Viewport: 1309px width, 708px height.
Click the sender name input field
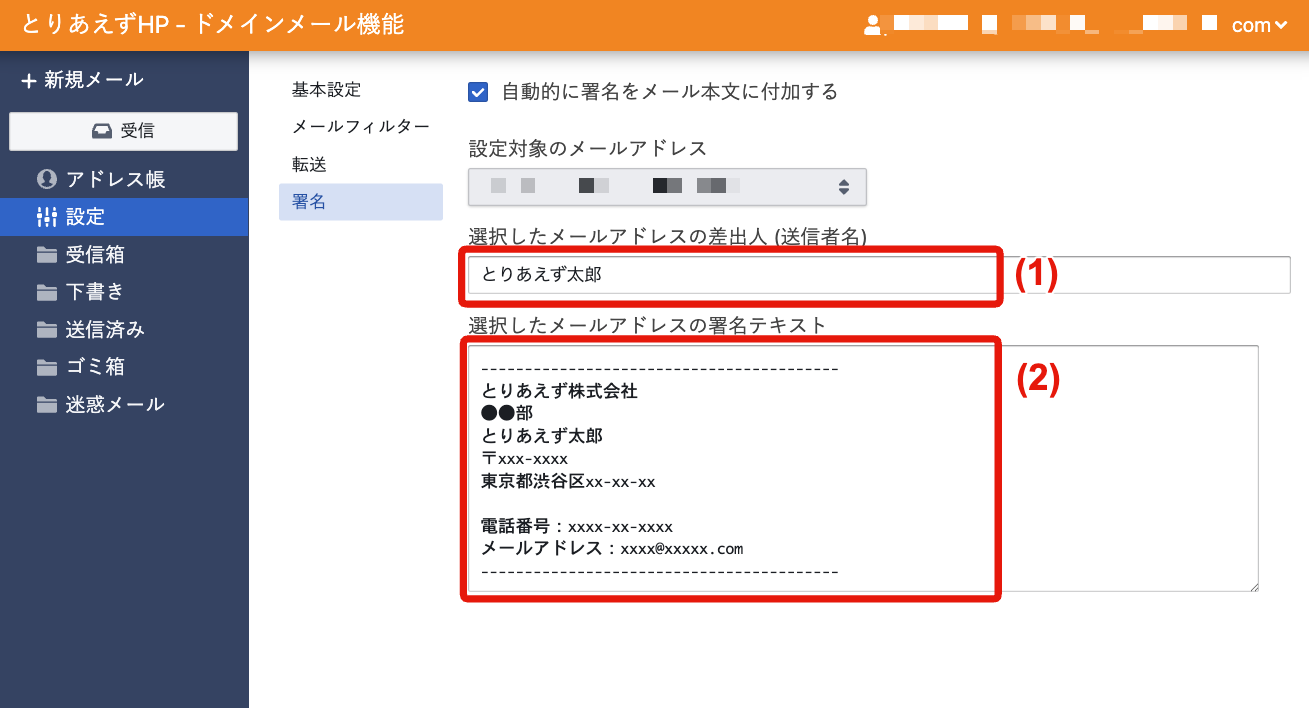tap(879, 275)
